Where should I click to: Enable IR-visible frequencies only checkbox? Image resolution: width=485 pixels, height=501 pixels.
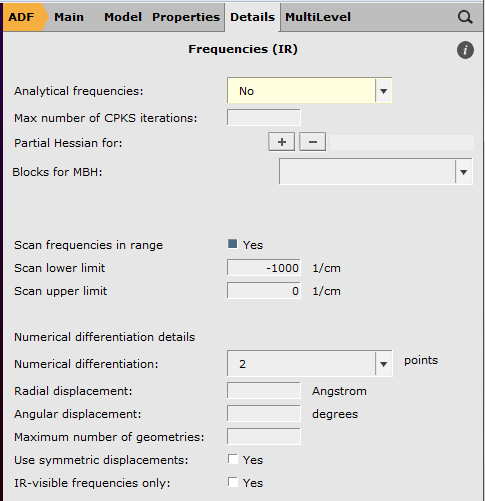tap(233, 482)
